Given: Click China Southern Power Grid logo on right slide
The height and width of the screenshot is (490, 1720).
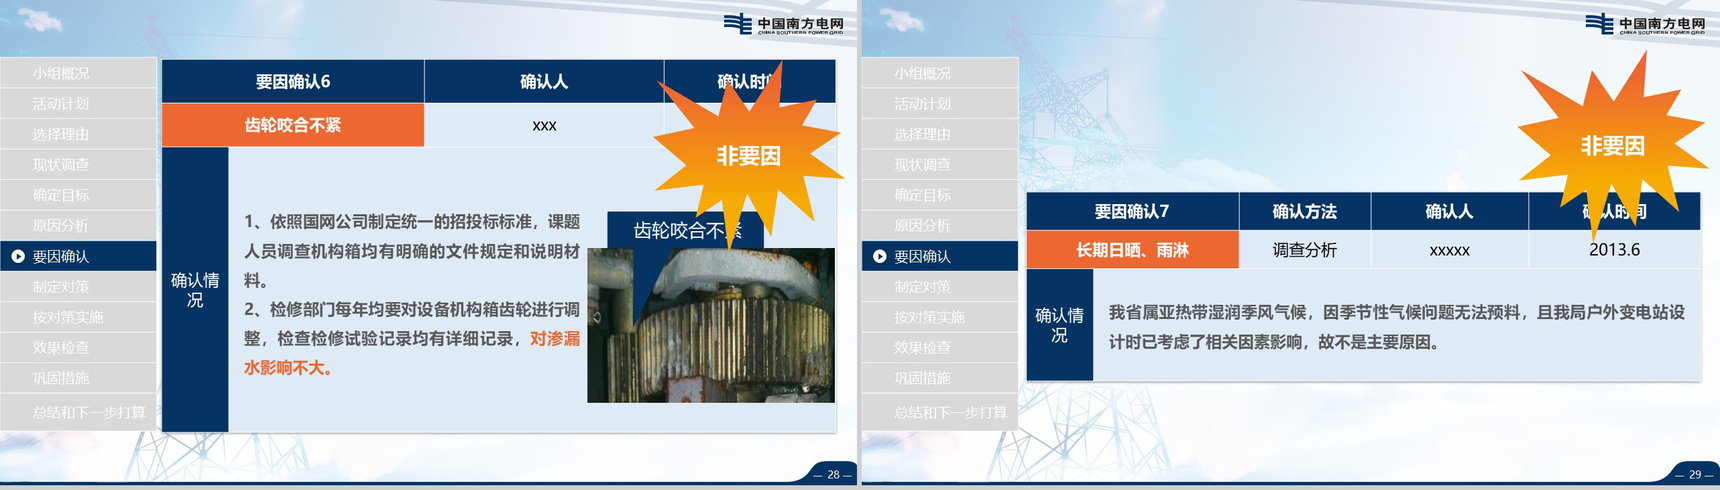Looking at the screenshot, I should click(1645, 24).
